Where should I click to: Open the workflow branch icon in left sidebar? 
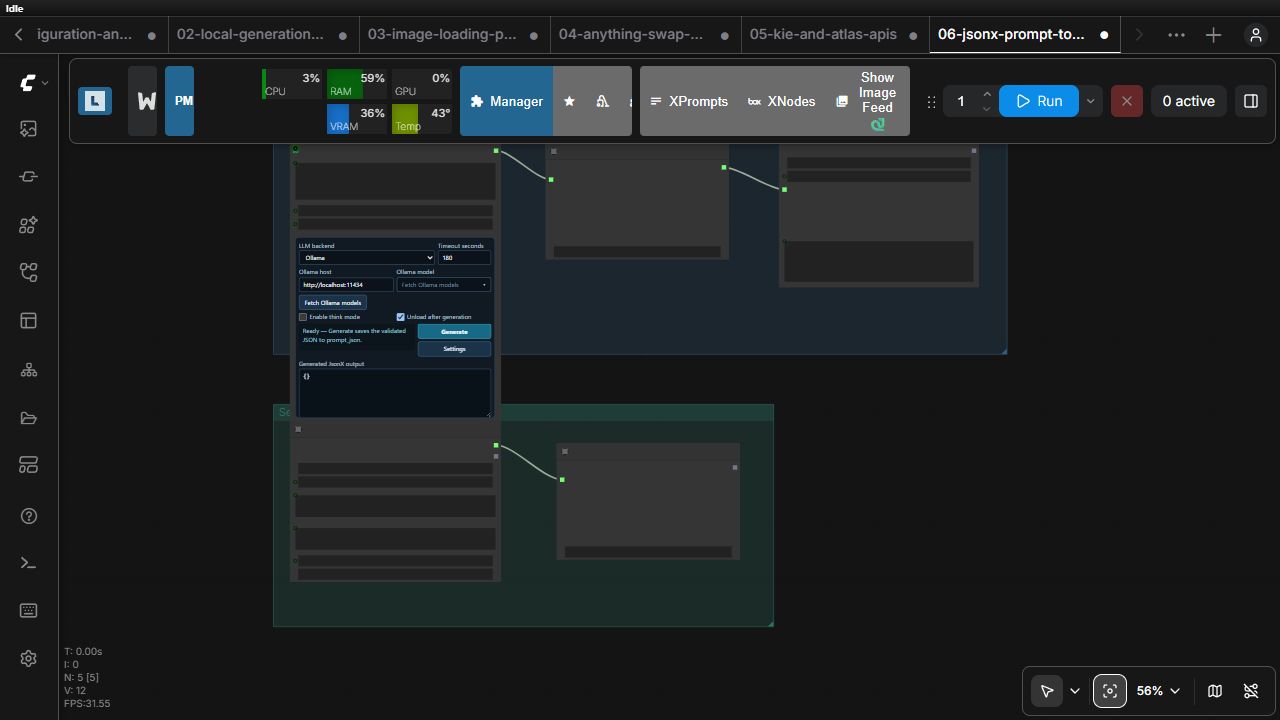[28, 273]
